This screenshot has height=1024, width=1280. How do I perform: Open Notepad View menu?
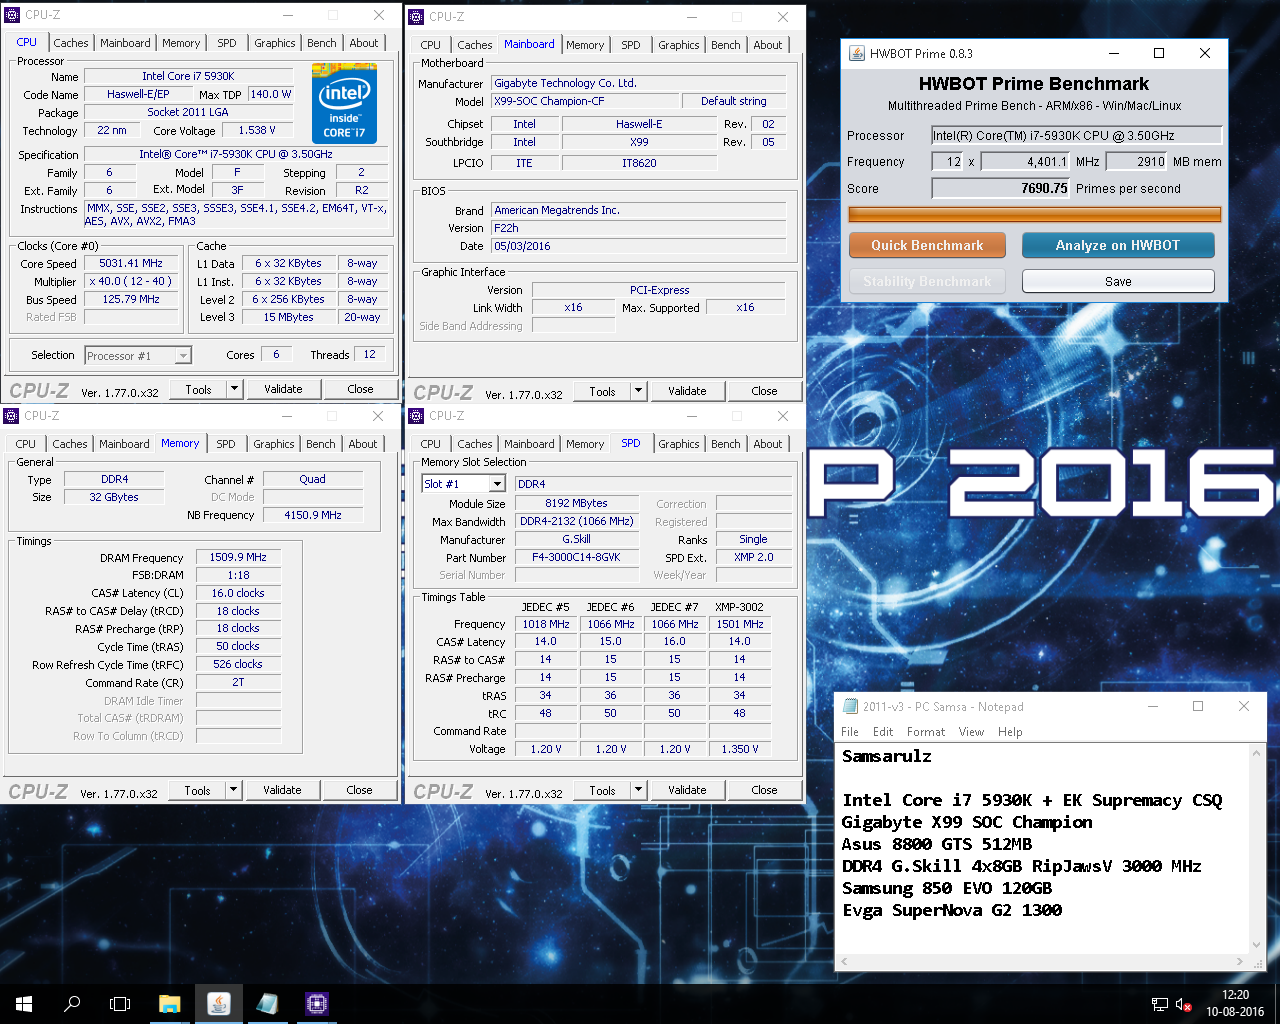click(971, 732)
